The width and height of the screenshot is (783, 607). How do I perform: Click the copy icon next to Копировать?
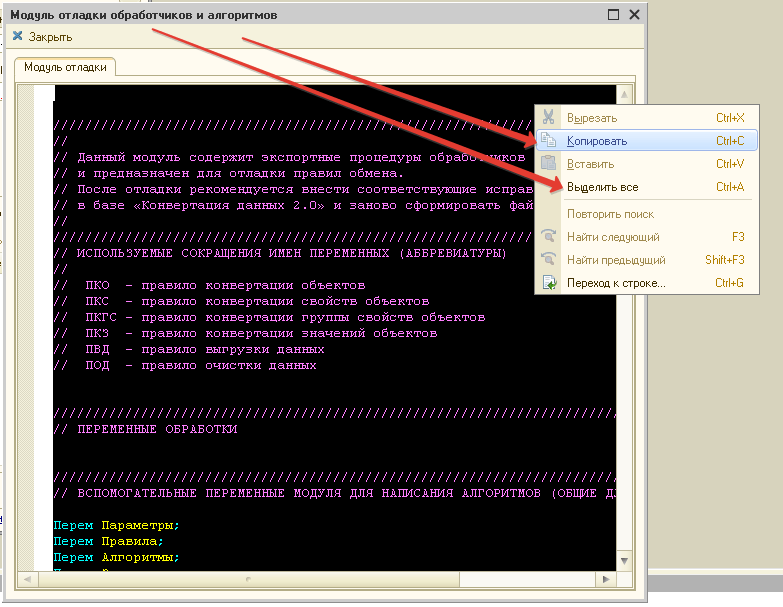(548, 141)
